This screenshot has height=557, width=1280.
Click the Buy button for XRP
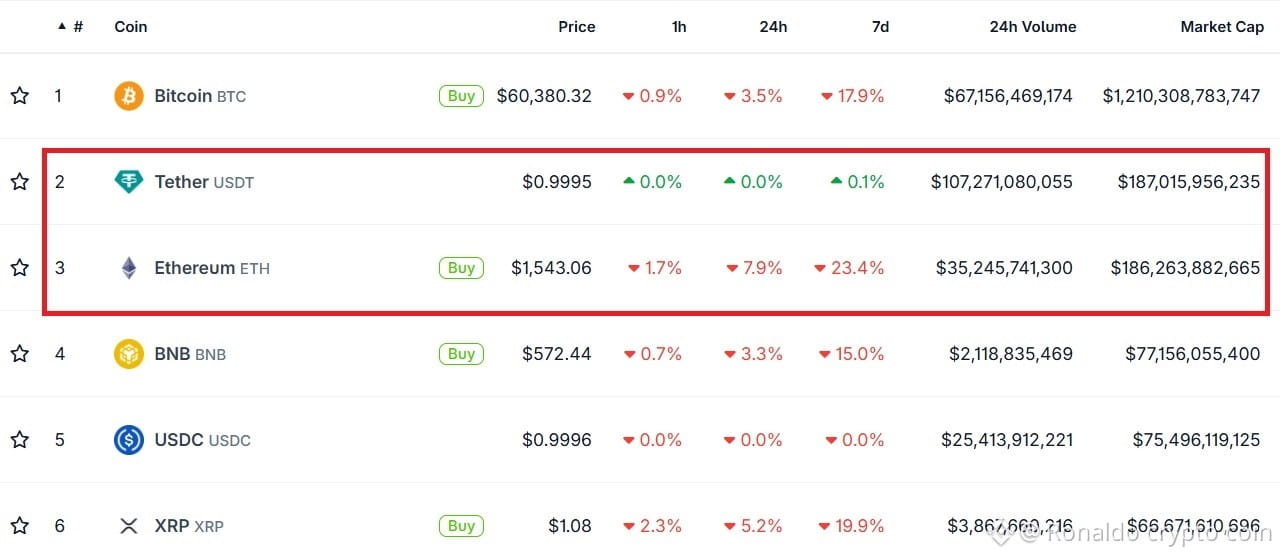click(x=461, y=526)
